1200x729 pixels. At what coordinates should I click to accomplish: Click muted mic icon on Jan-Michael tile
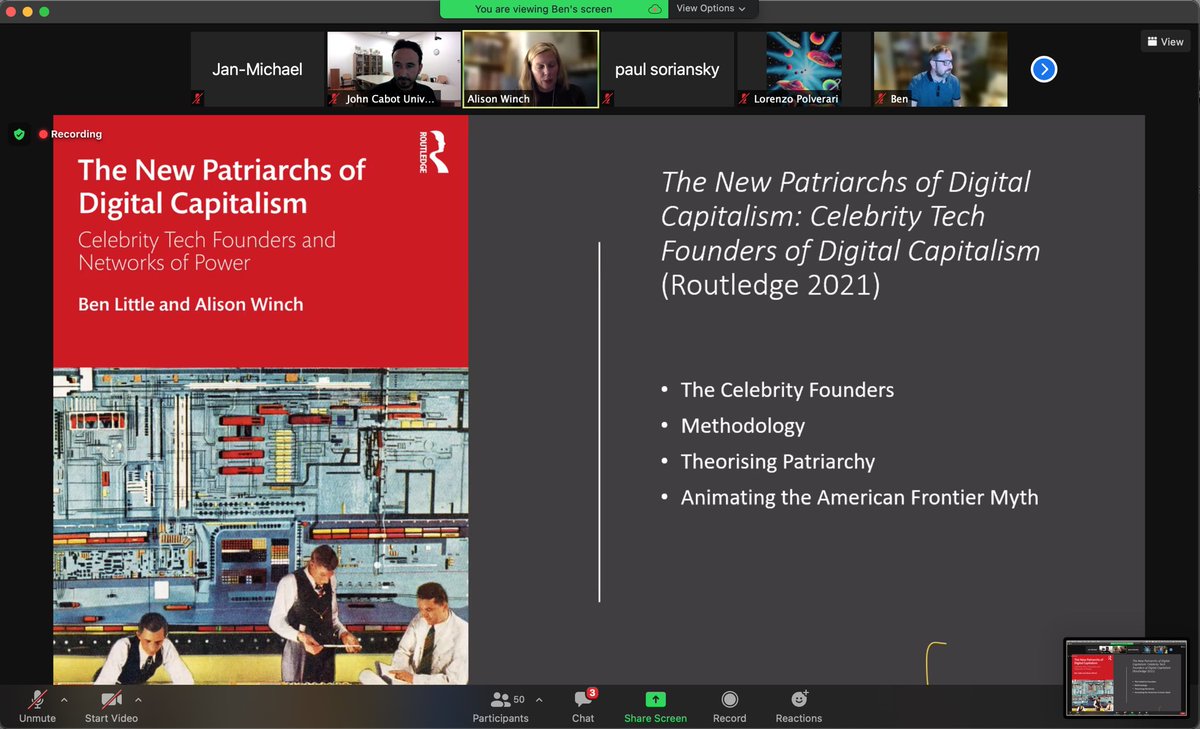pyautogui.click(x=199, y=98)
